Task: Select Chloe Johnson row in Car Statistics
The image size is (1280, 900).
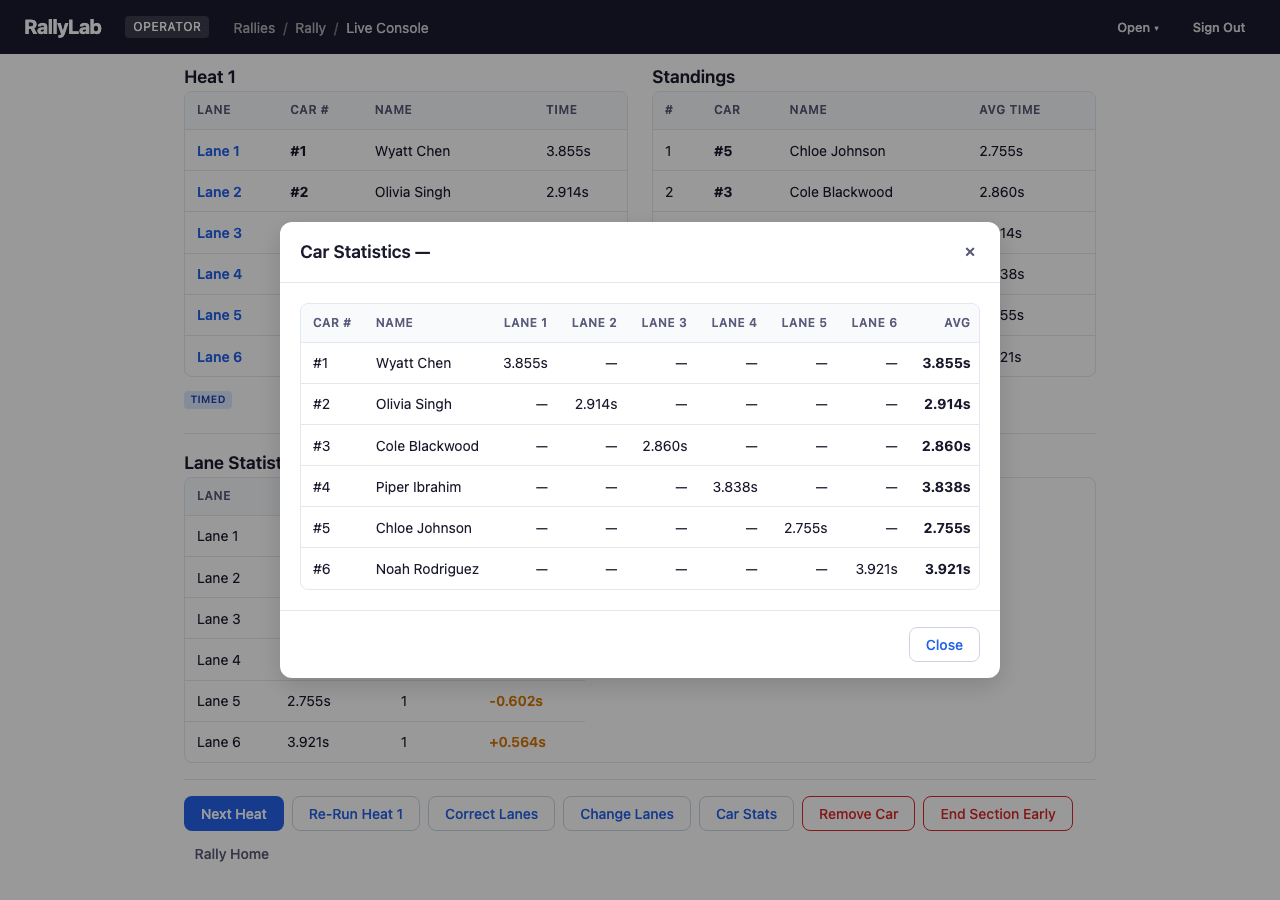Action: (639, 528)
